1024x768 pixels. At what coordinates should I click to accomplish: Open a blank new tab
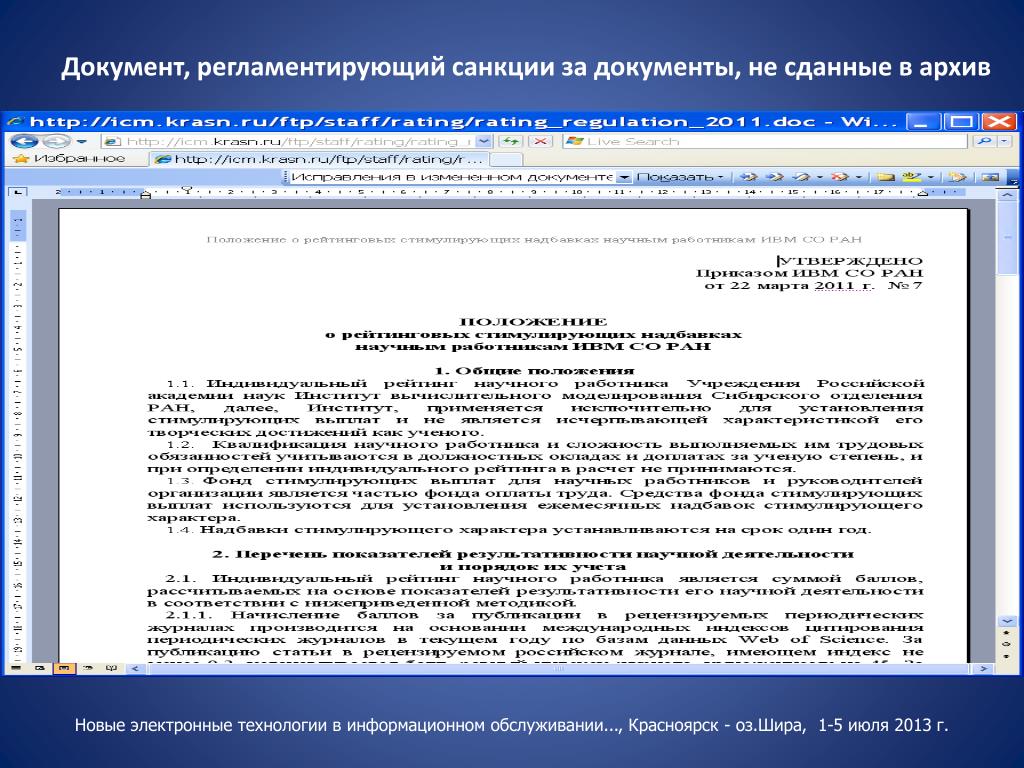506,159
